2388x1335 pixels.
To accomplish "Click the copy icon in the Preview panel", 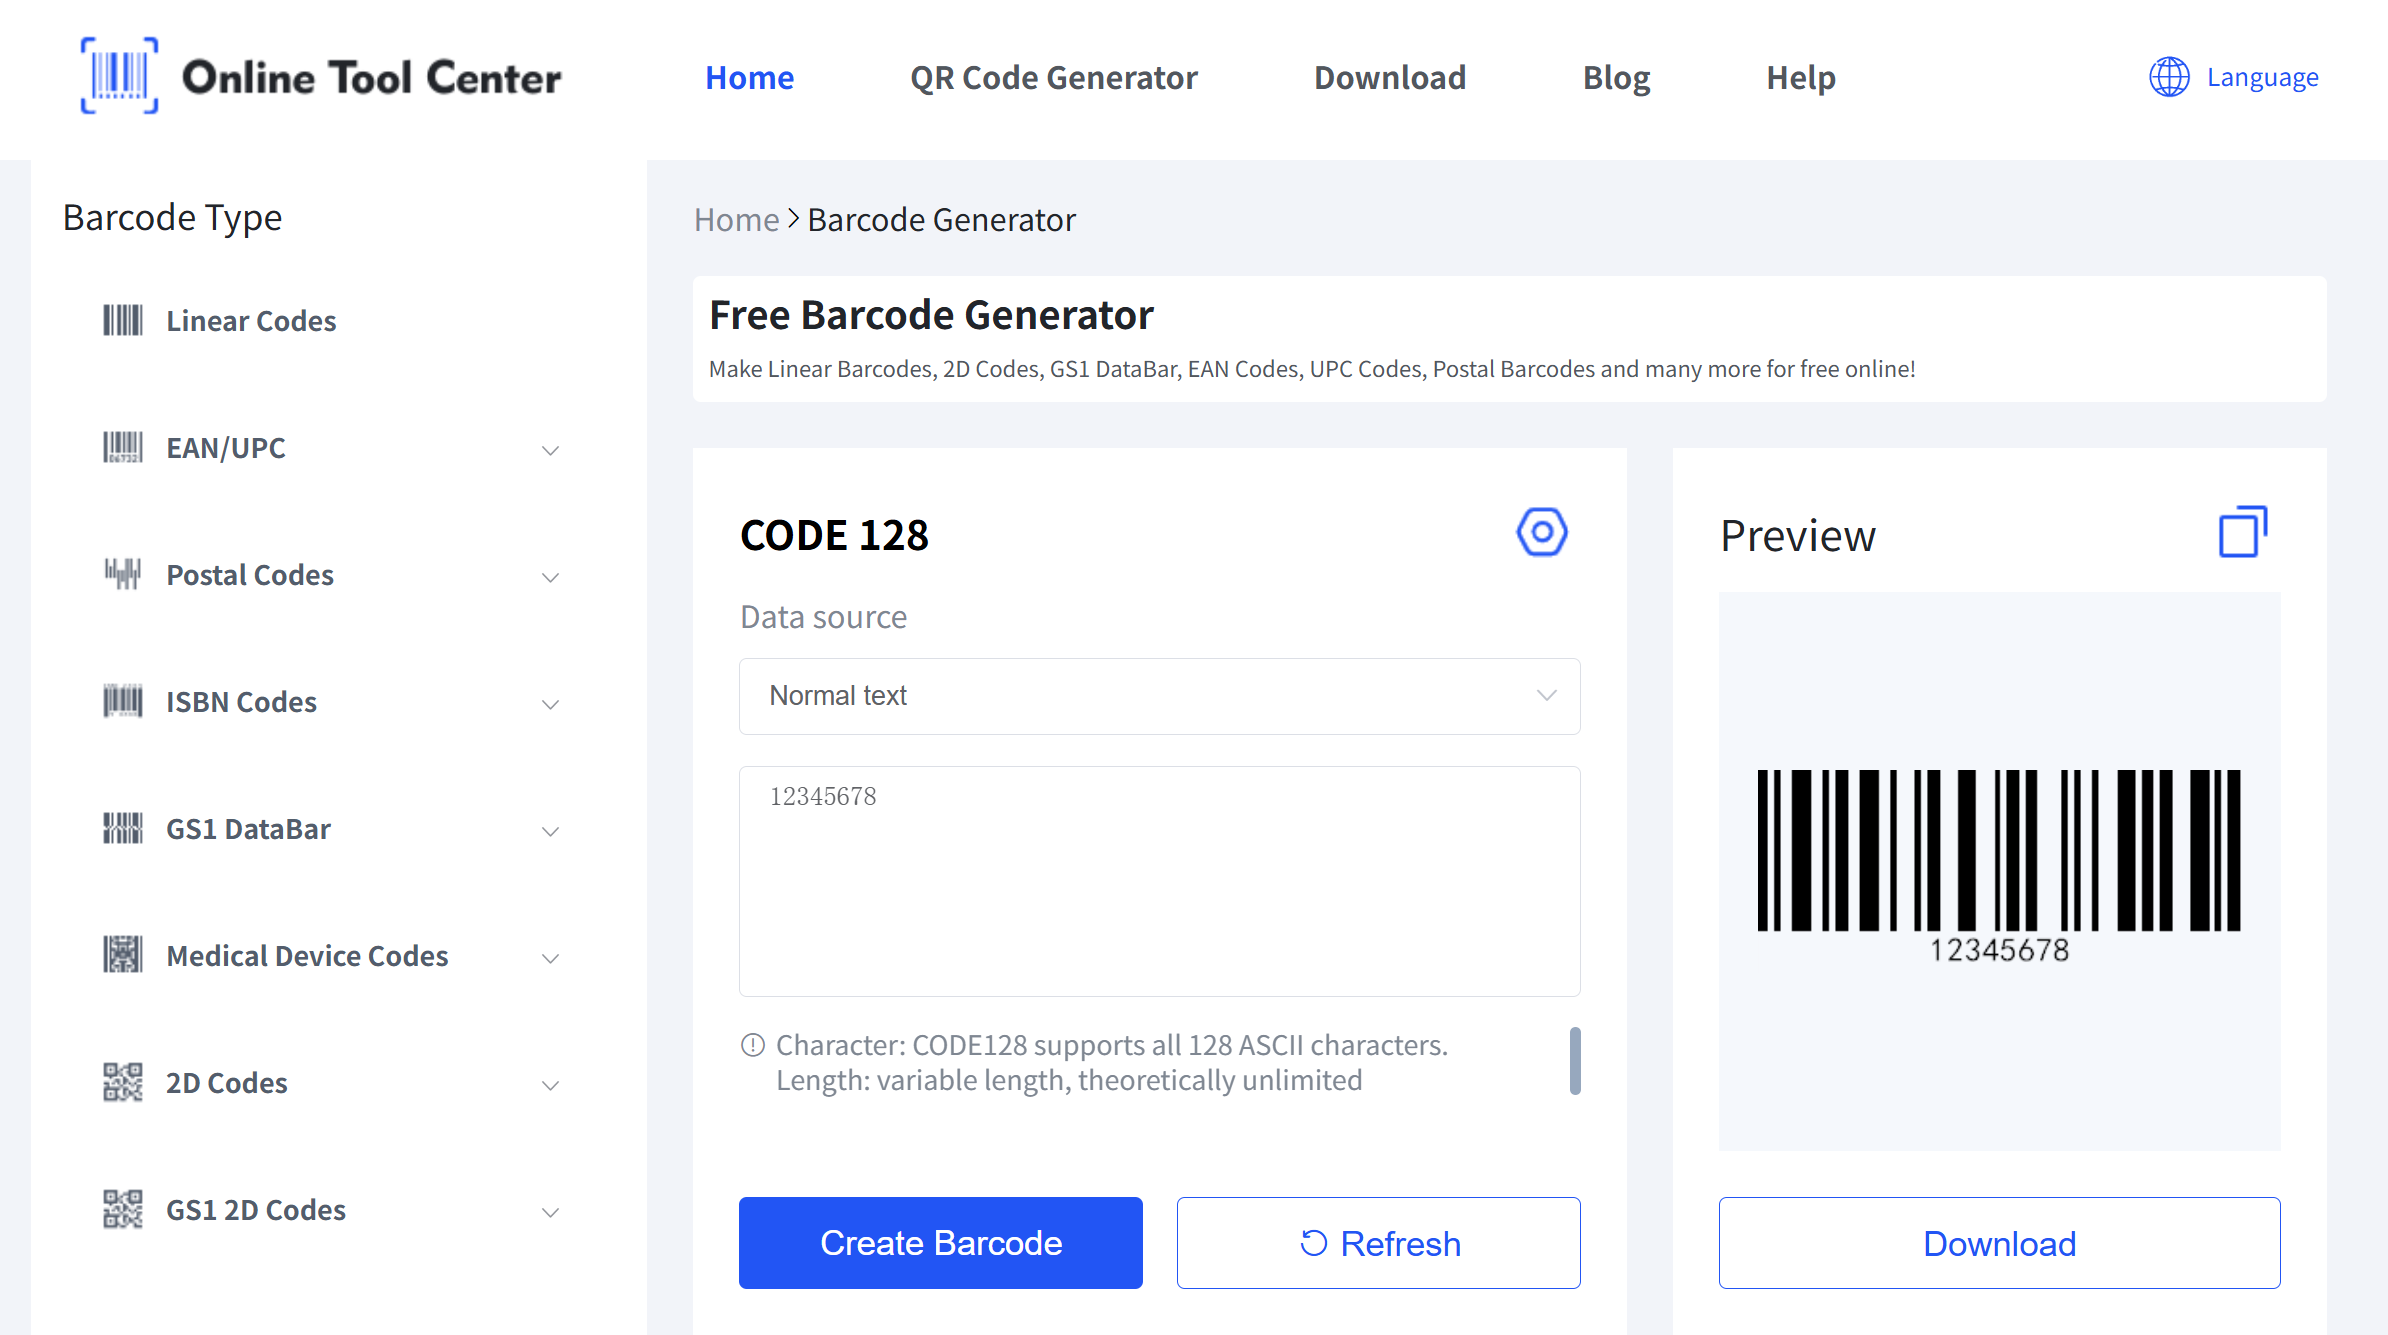I will click(x=2243, y=532).
